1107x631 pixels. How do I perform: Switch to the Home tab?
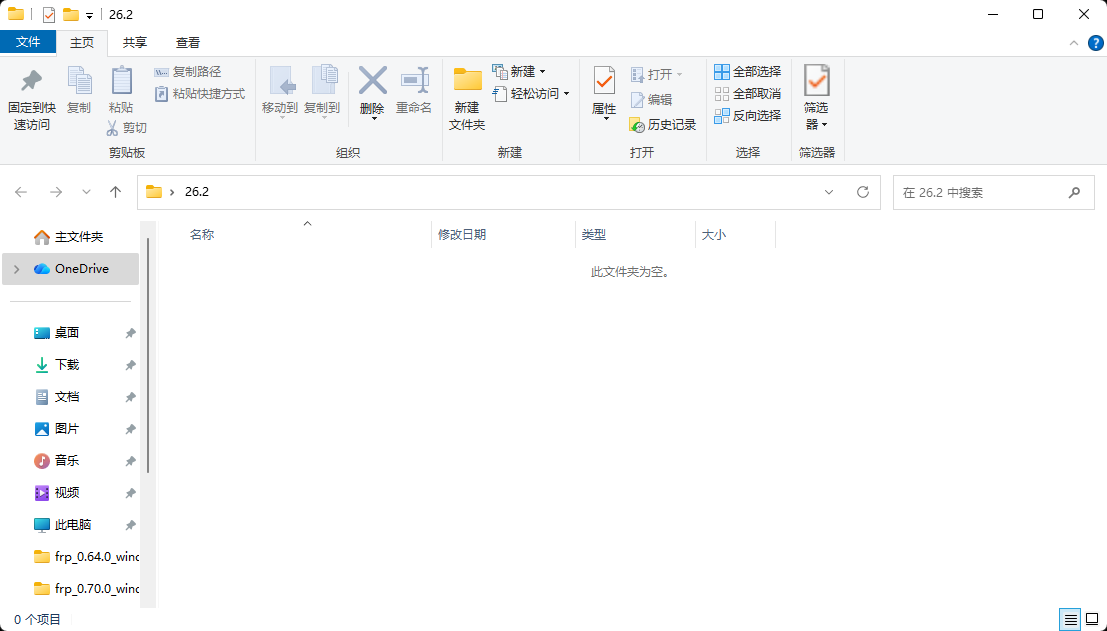point(82,42)
